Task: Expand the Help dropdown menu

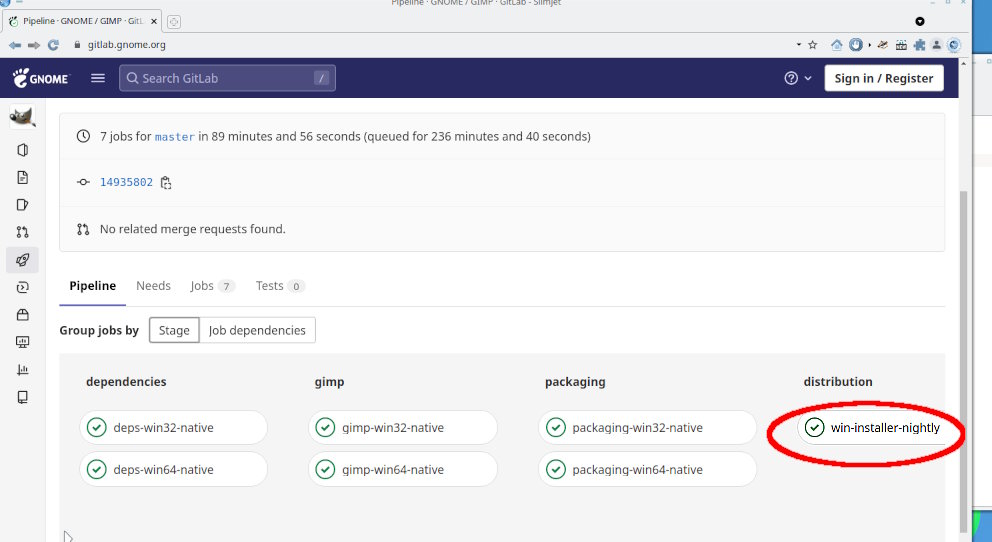Action: [798, 78]
